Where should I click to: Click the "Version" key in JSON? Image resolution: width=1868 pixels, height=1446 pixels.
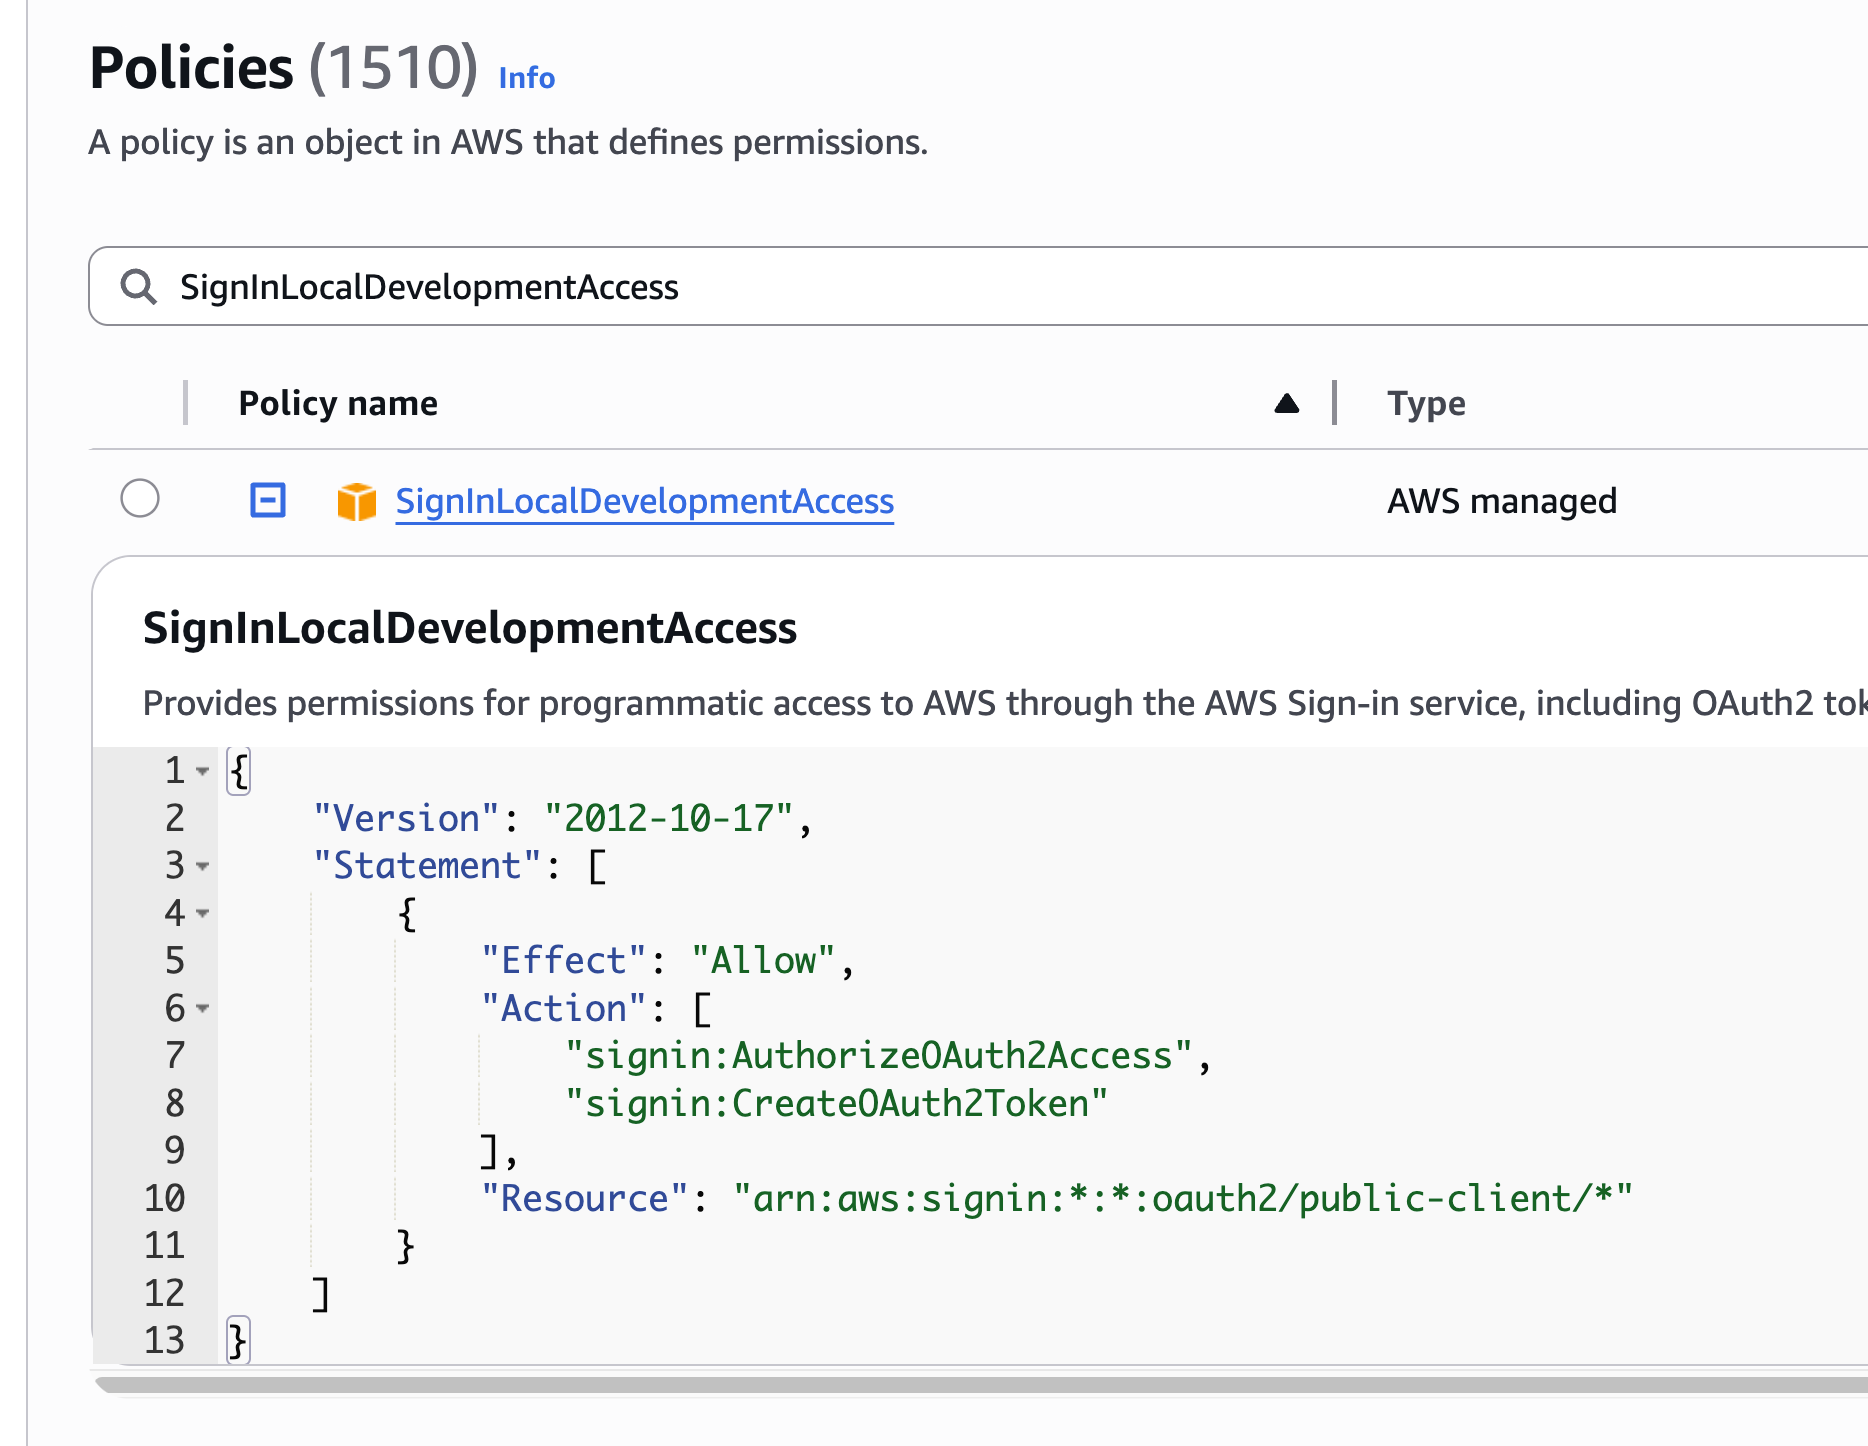(x=406, y=818)
